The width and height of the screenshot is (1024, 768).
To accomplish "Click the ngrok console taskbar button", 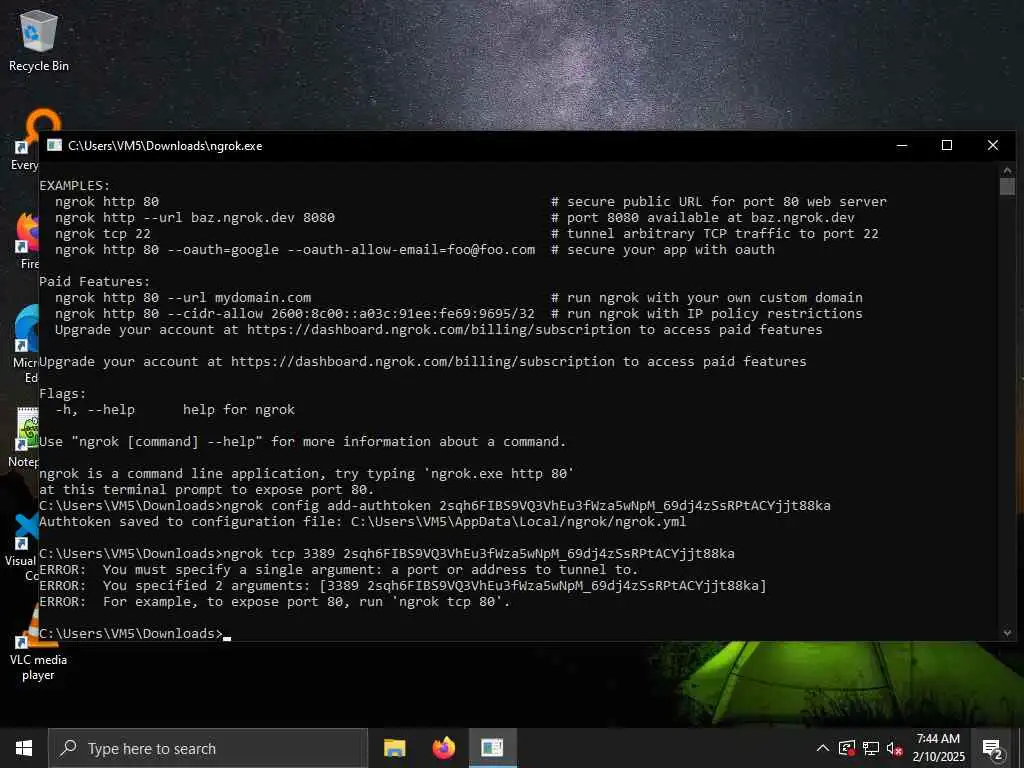I will (x=493, y=748).
